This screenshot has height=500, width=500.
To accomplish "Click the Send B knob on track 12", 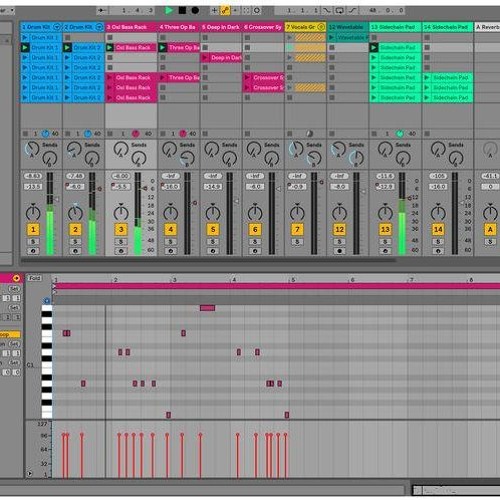I will [x=356, y=159].
